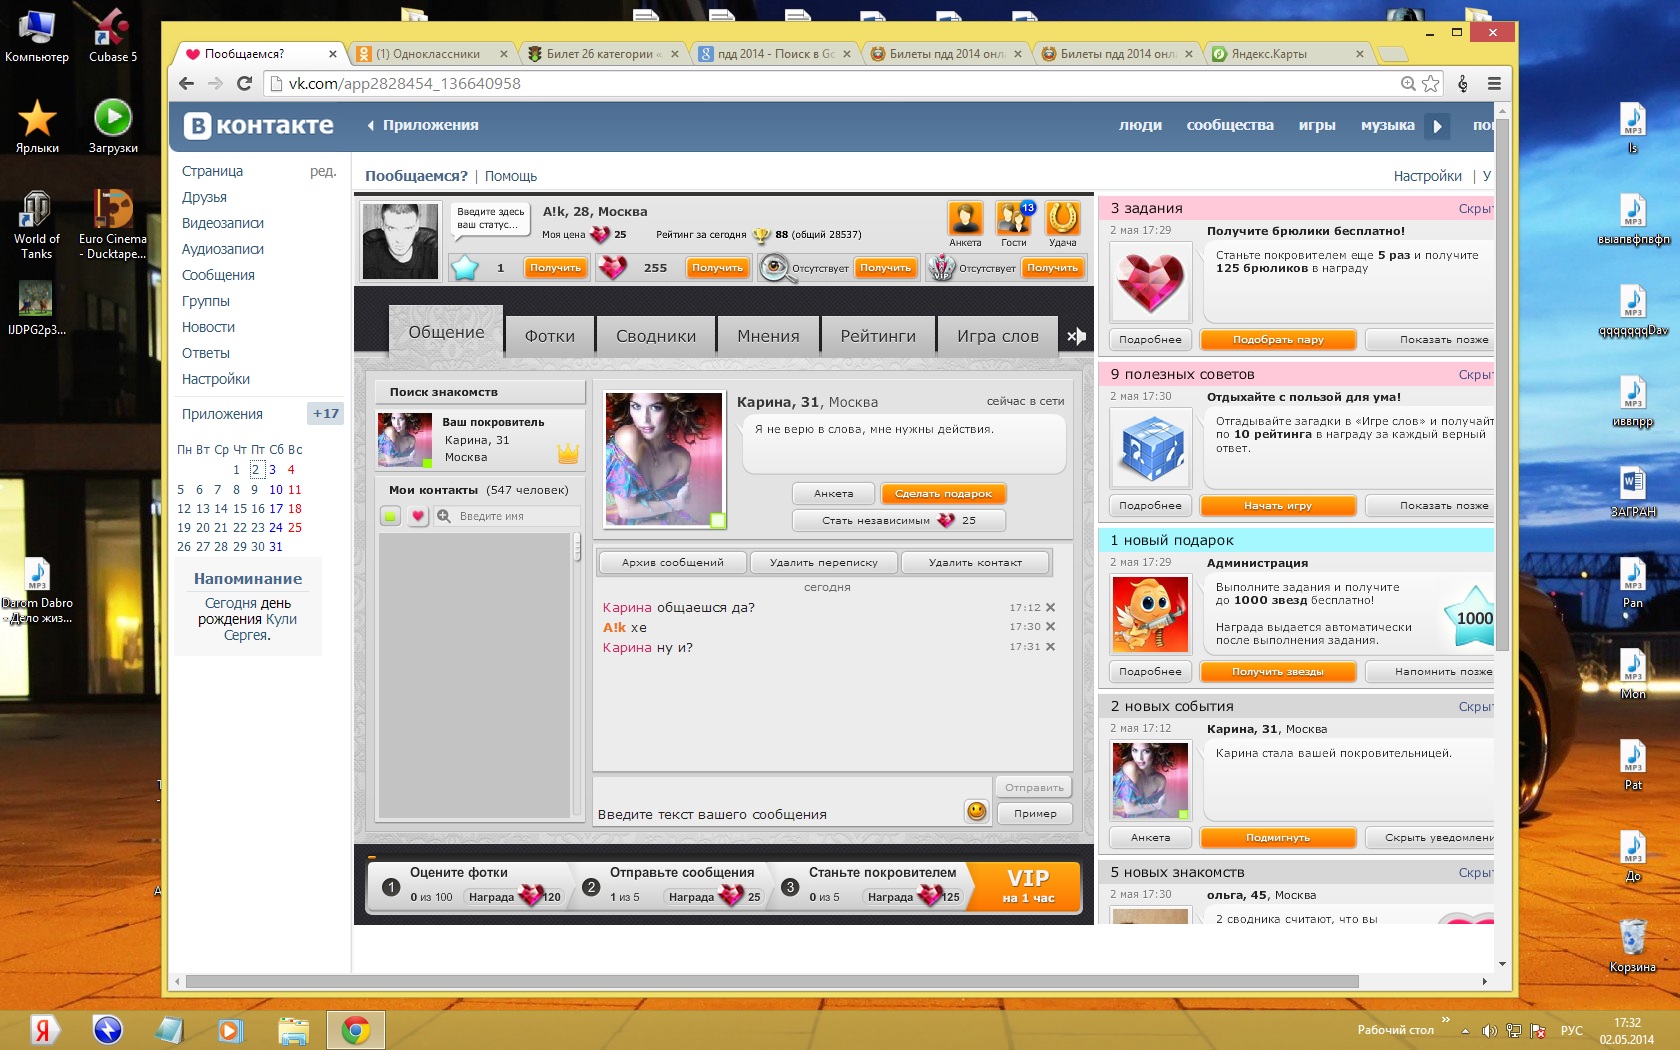Screen dimensions: 1680x1050
Task: Open Друзья in VK sidebar
Action: click(204, 197)
